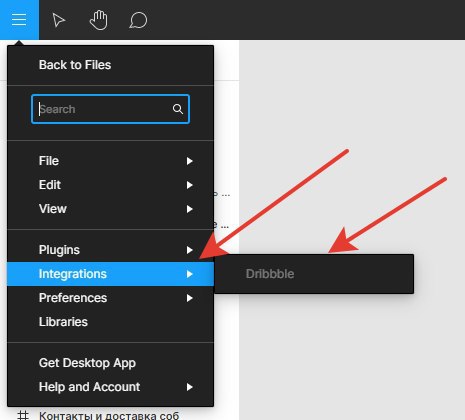Open Libraries from the menu
Image resolution: width=465 pixels, height=420 pixels.
[110, 322]
